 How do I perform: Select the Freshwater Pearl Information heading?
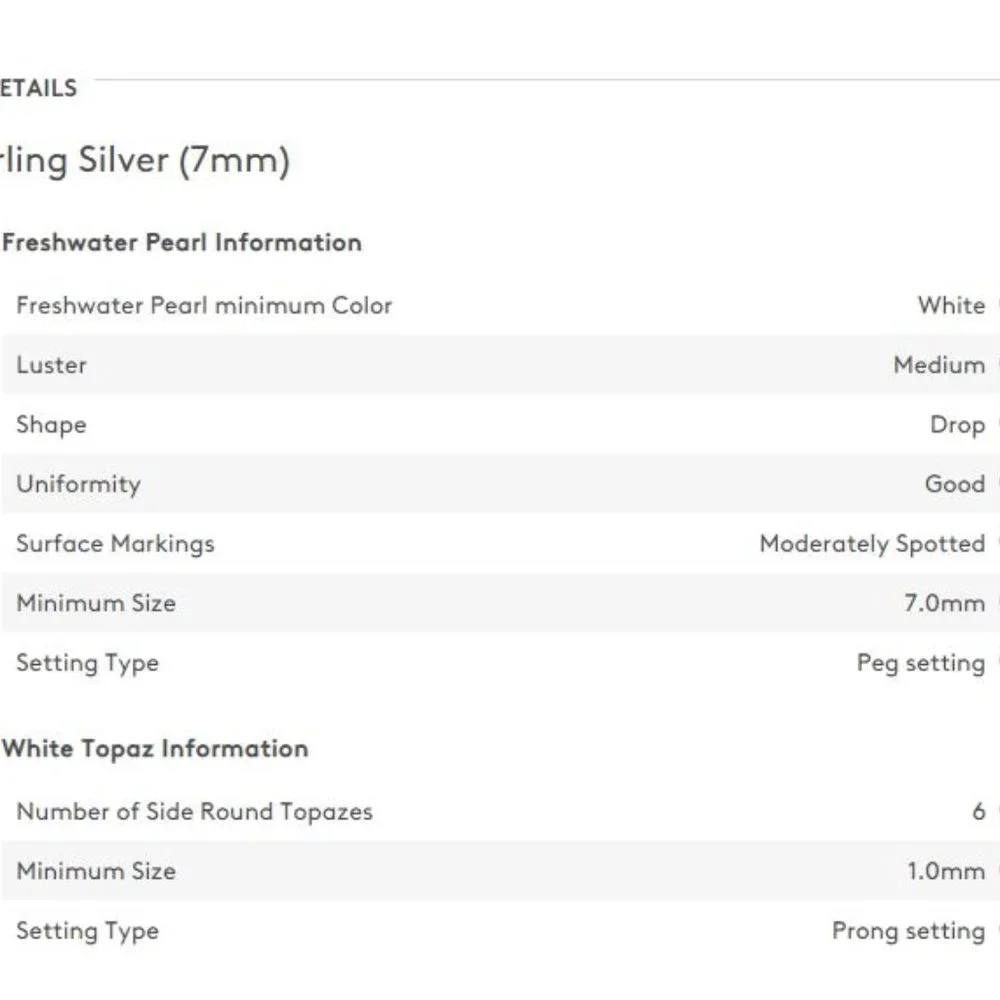(x=182, y=242)
